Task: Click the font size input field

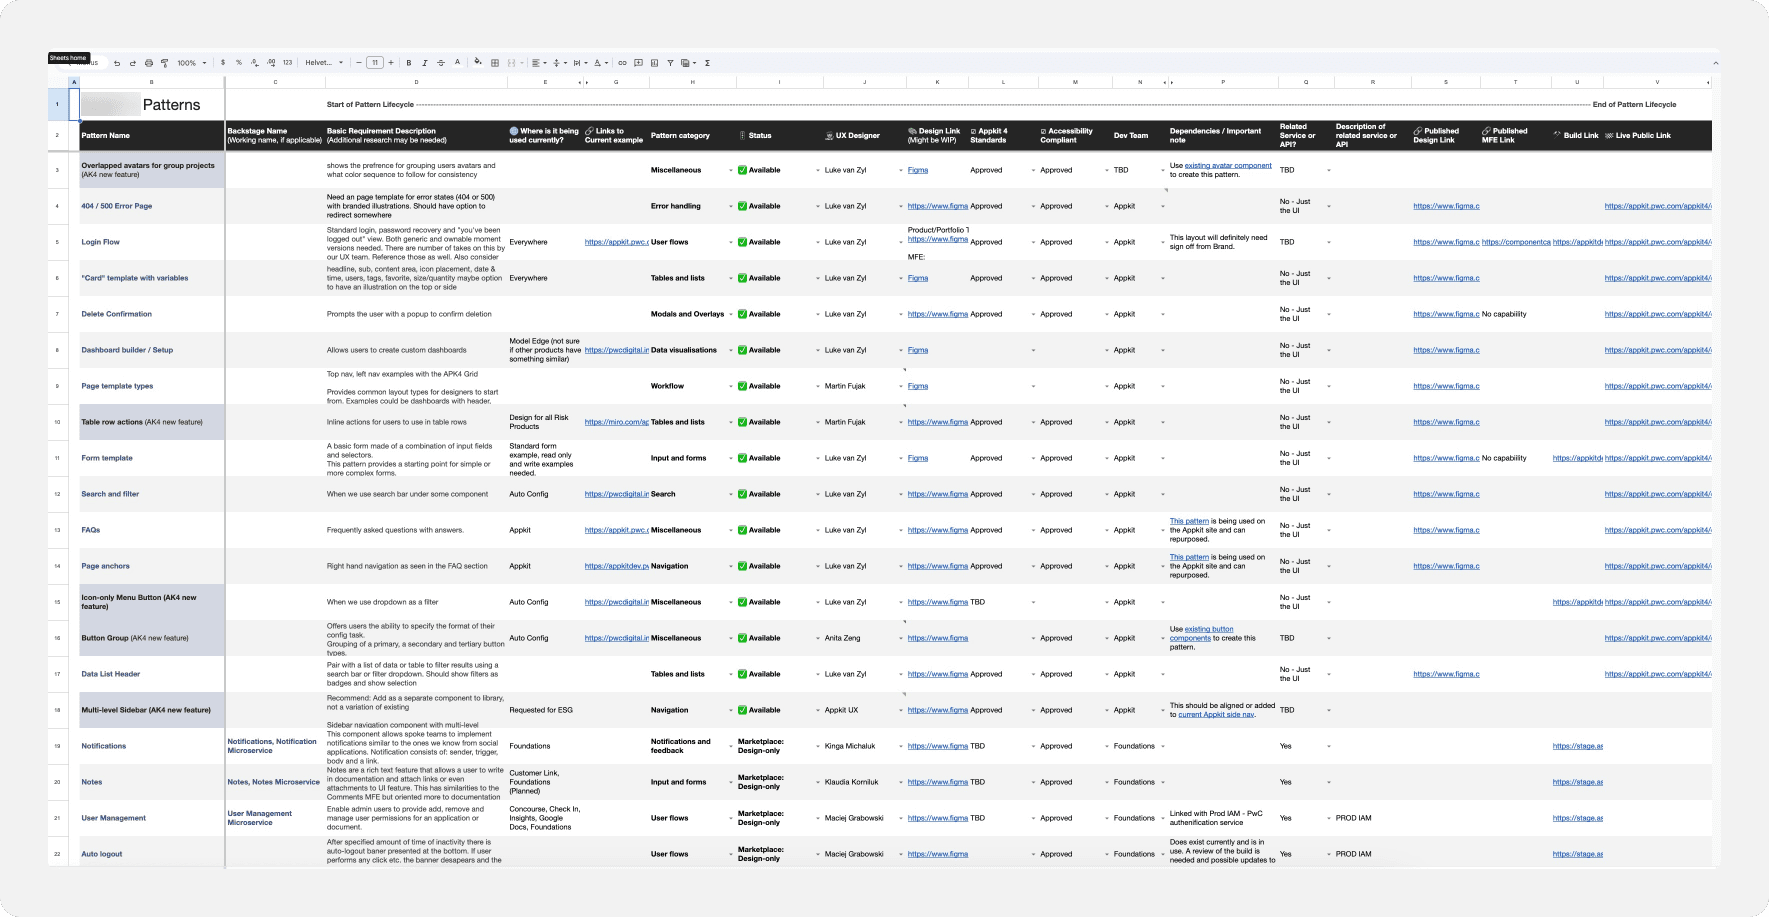Action: pyautogui.click(x=375, y=63)
